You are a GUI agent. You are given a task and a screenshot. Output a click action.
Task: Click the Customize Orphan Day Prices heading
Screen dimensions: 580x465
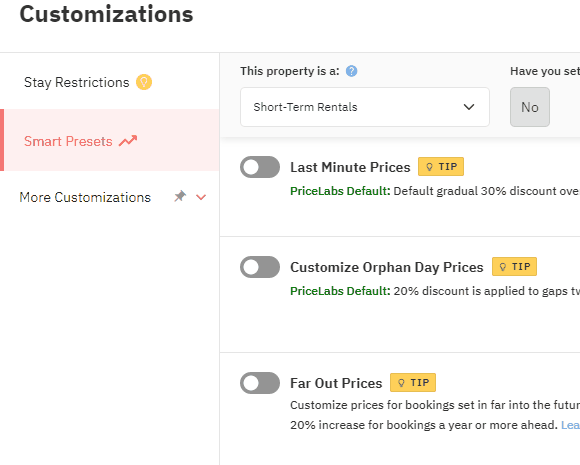(387, 267)
